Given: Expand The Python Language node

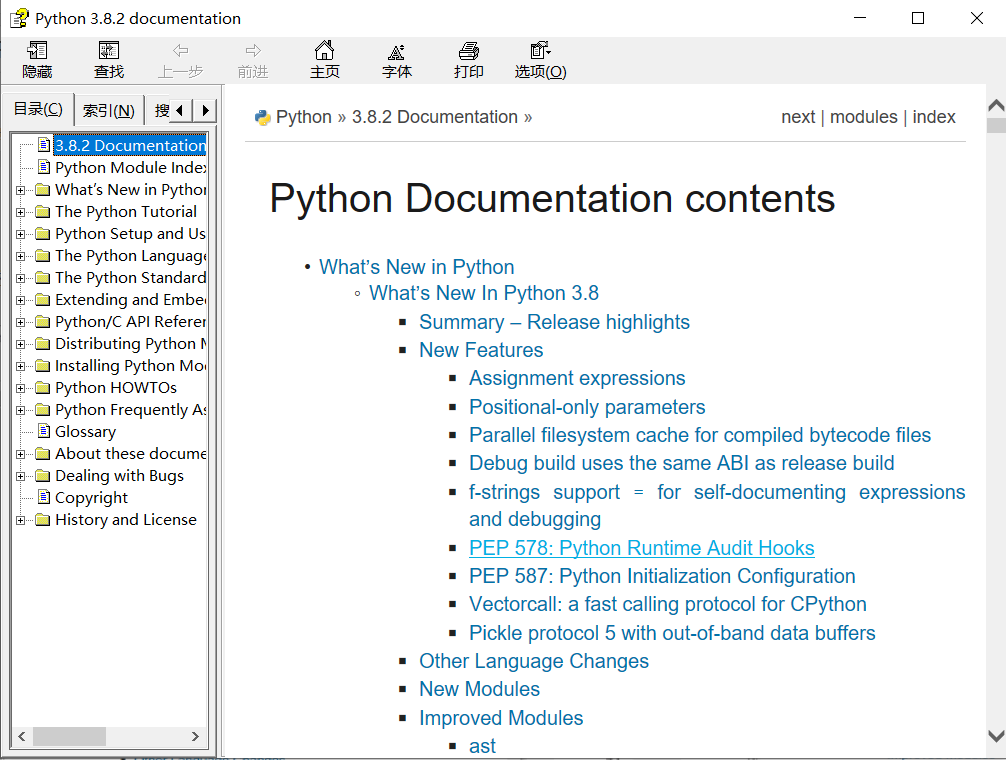Looking at the screenshot, I should coord(21,257).
